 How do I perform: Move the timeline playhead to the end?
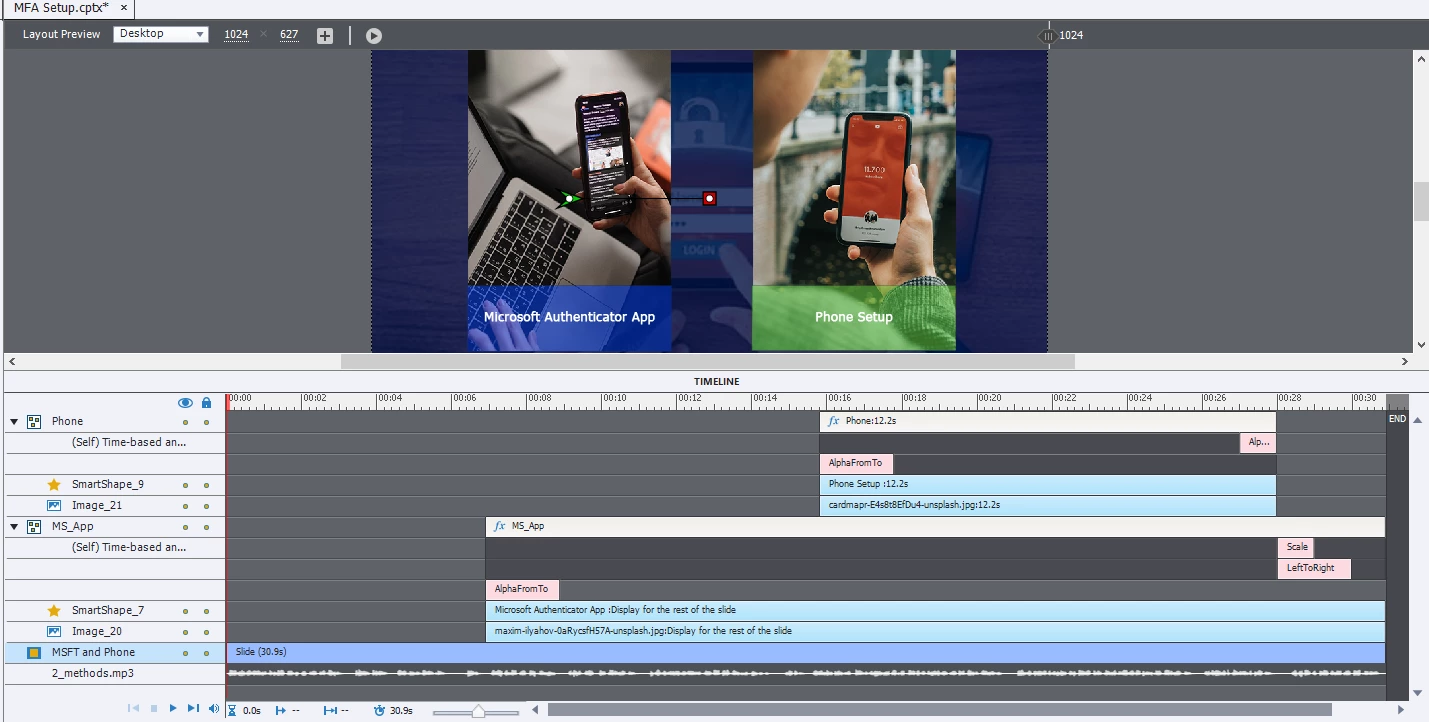(193, 709)
